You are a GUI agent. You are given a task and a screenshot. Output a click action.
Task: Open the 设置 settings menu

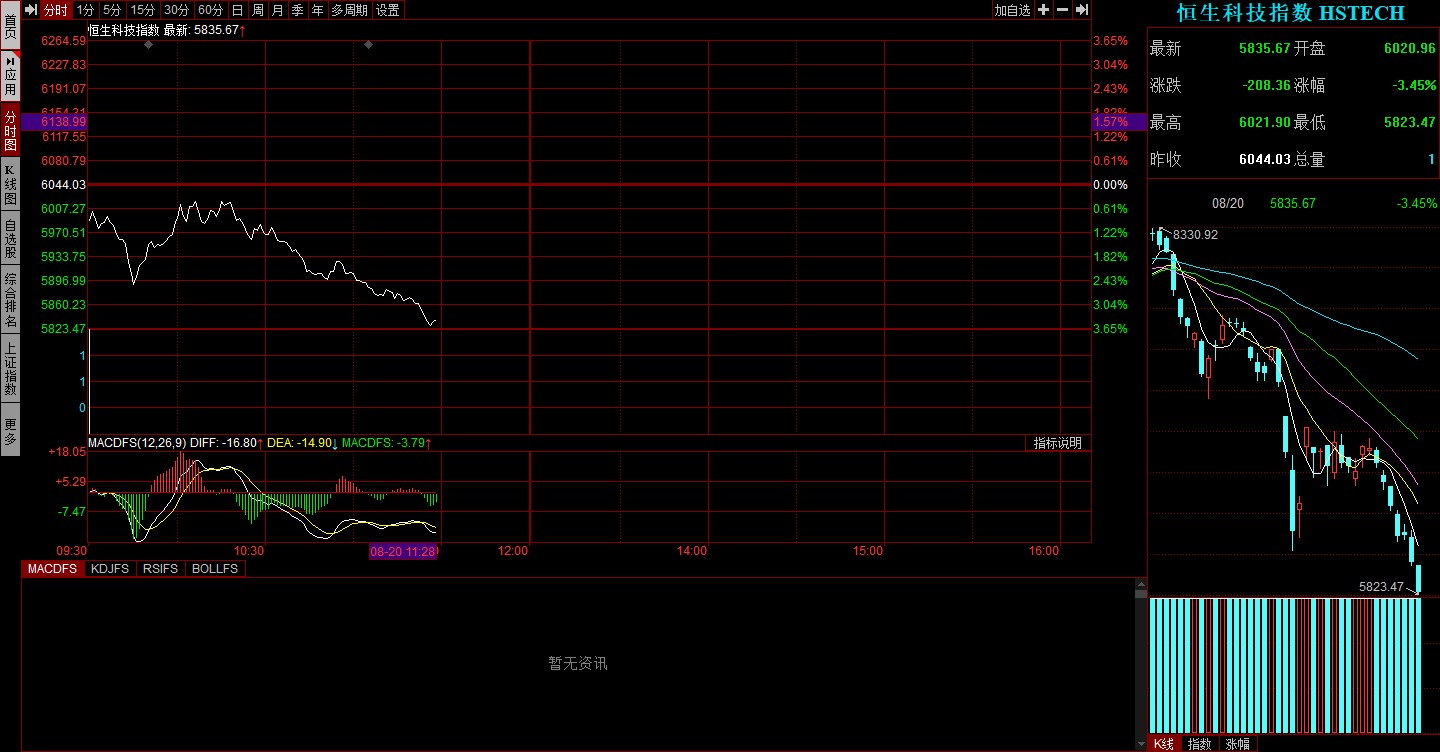pyautogui.click(x=387, y=10)
